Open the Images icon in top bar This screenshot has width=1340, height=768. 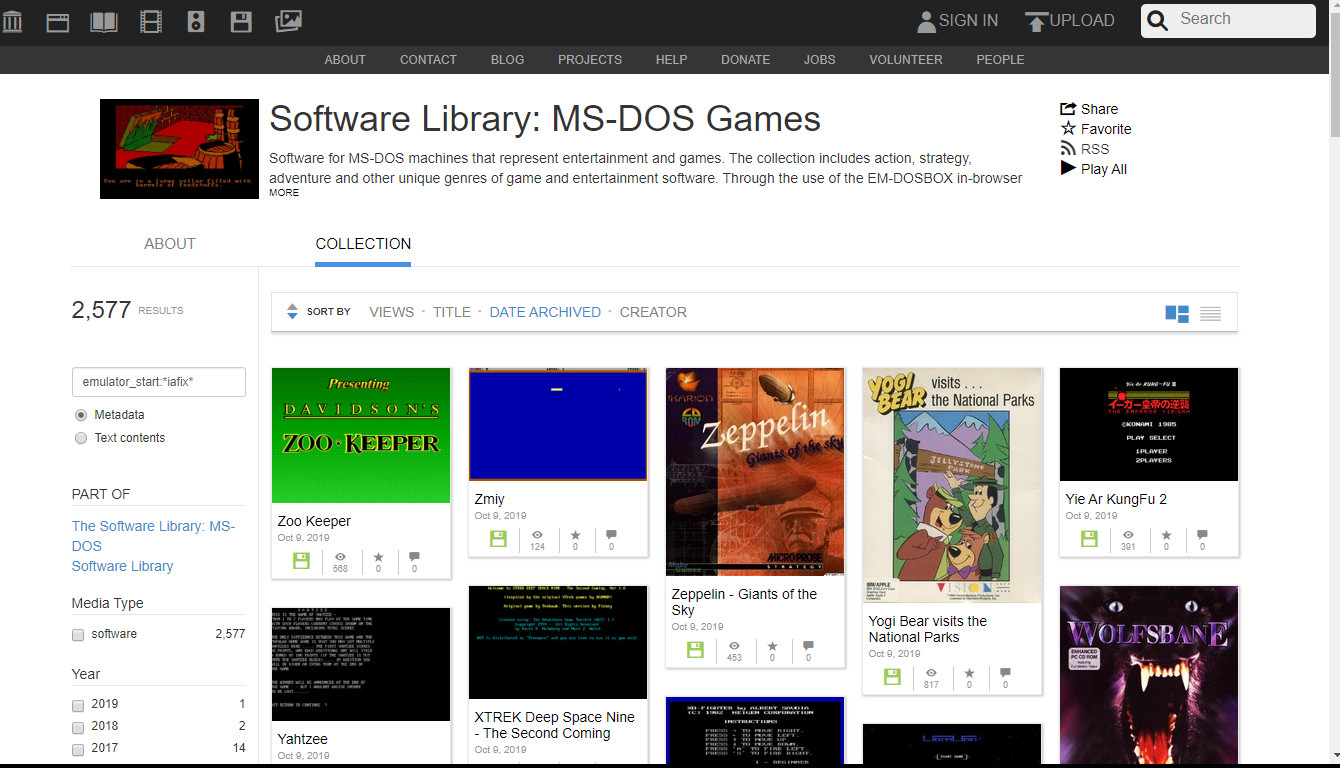[x=288, y=20]
